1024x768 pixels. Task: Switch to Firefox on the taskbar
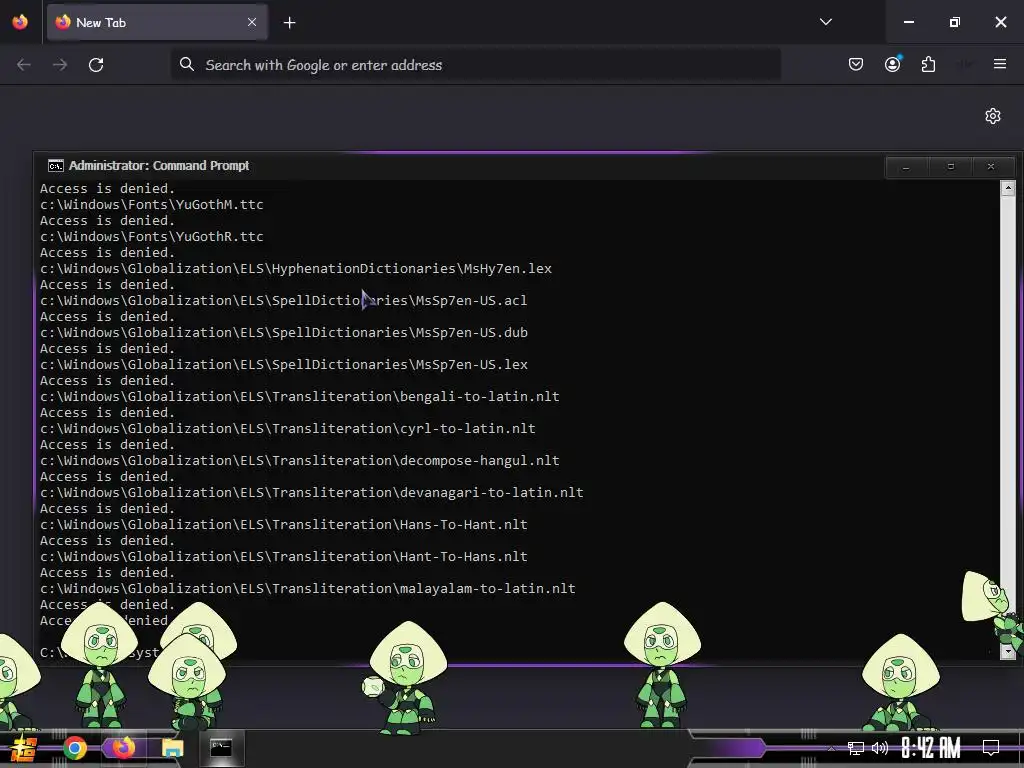123,748
